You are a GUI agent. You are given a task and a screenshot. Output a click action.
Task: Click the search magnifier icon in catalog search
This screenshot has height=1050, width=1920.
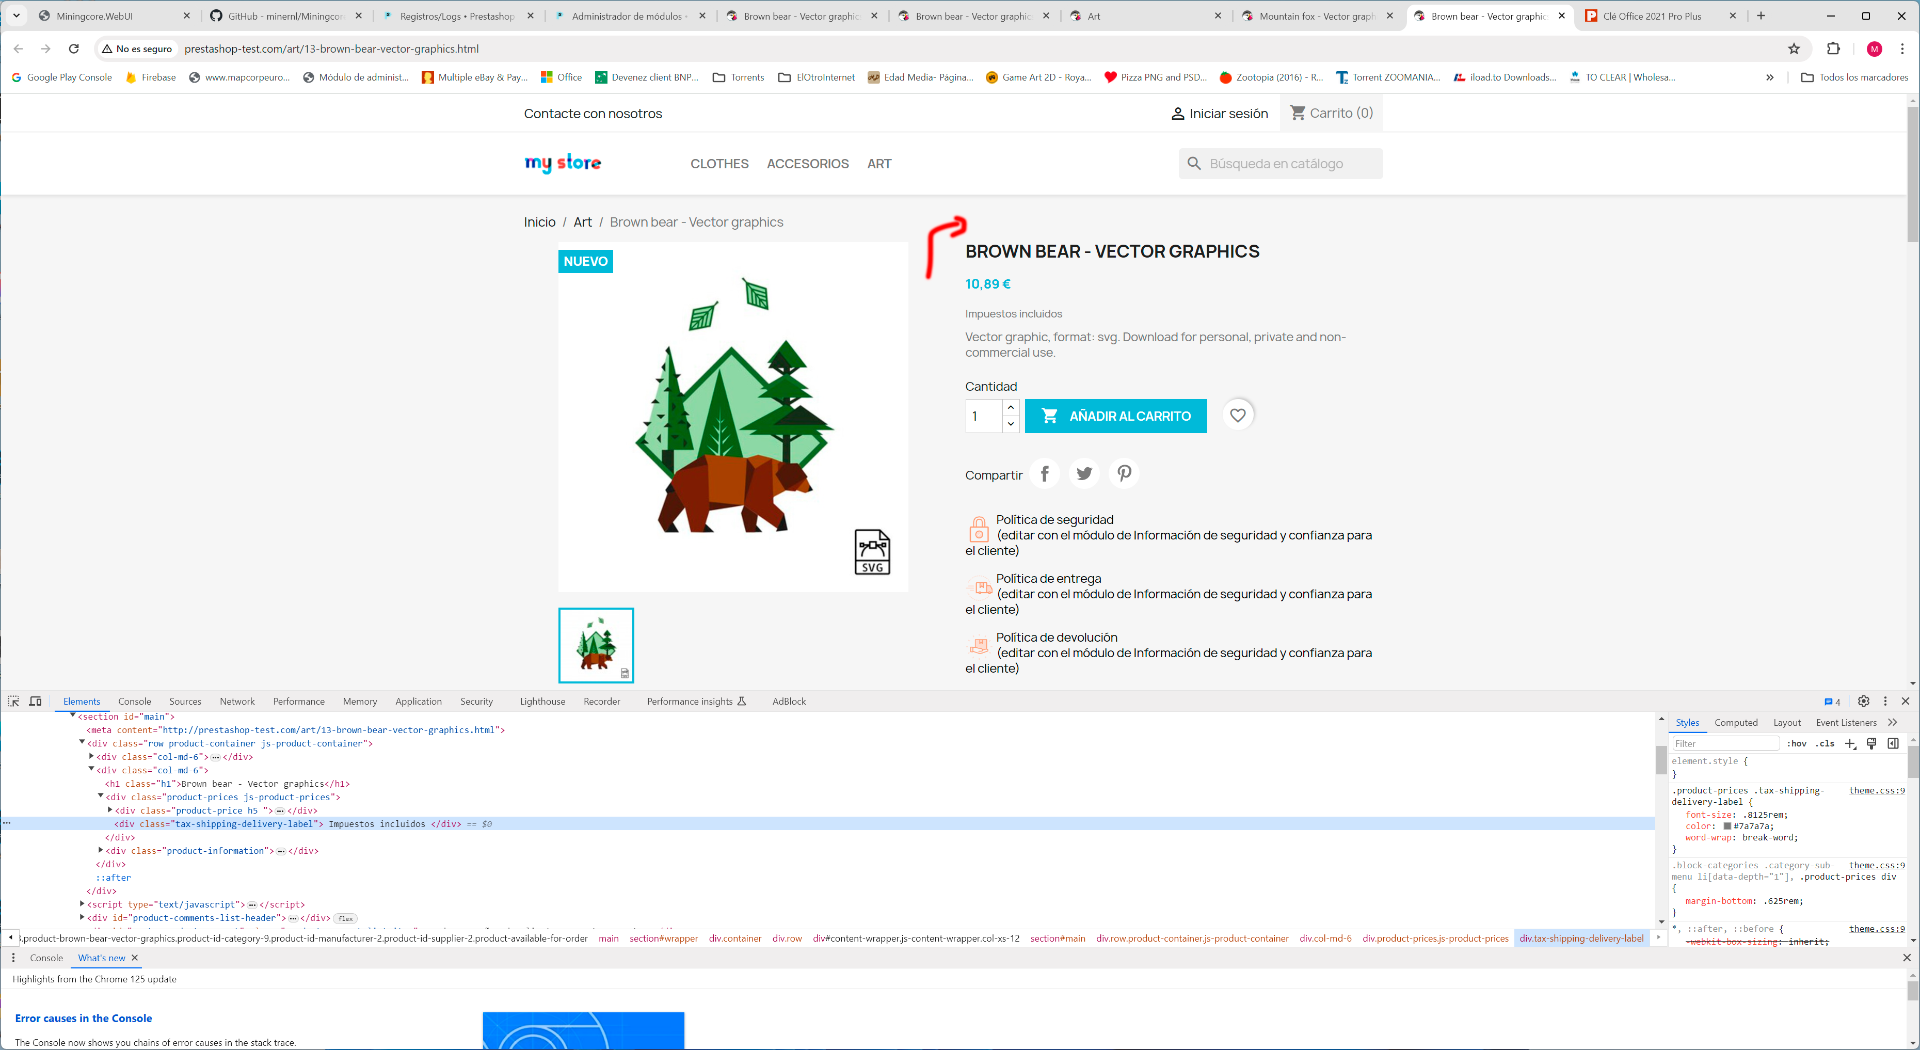click(1194, 163)
